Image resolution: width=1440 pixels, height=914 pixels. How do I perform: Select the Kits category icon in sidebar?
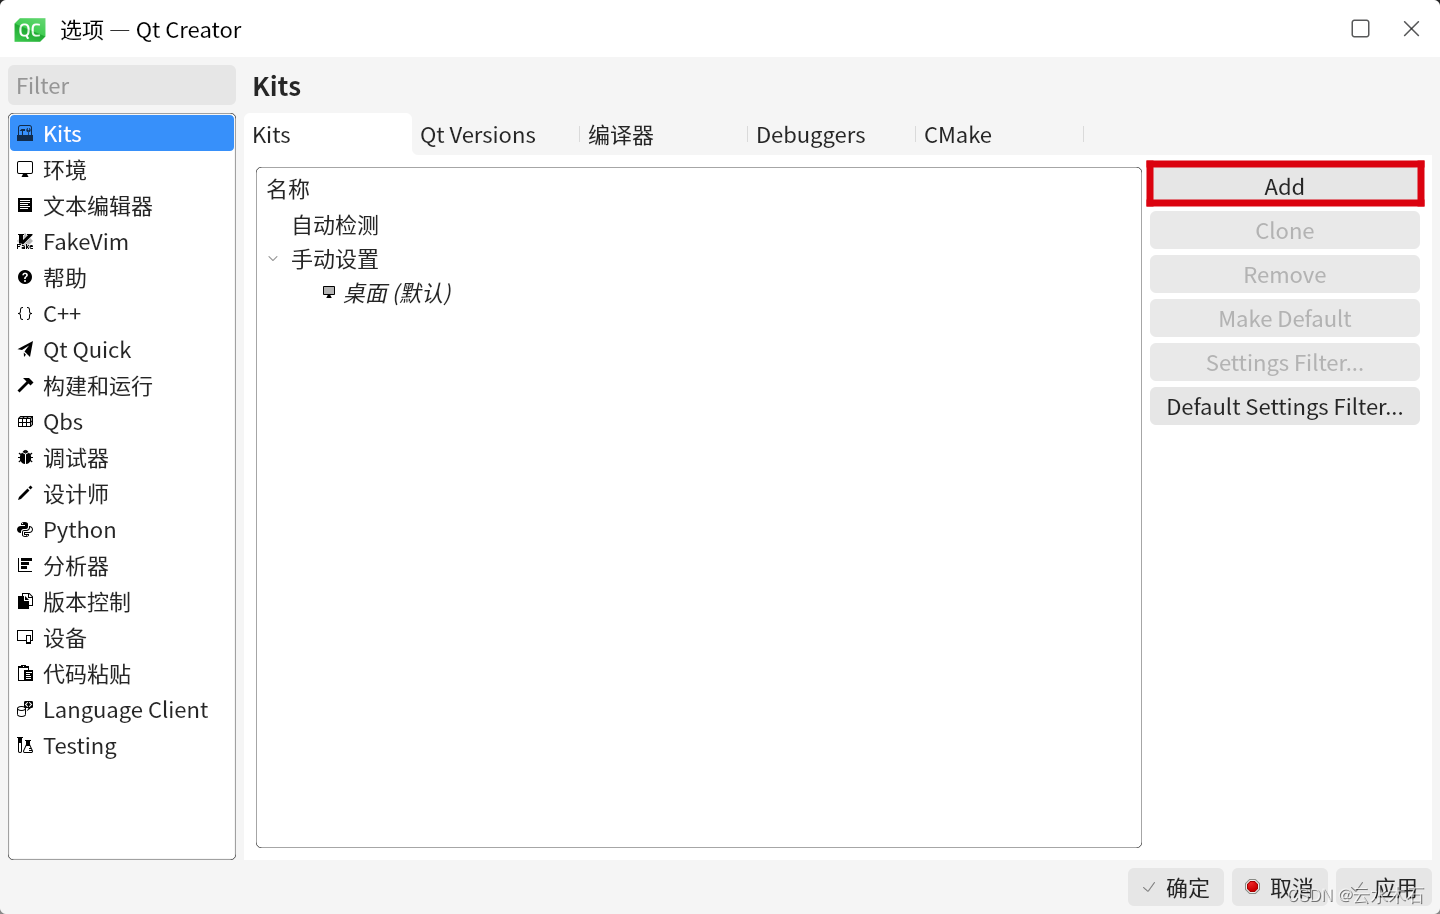pyautogui.click(x=26, y=133)
